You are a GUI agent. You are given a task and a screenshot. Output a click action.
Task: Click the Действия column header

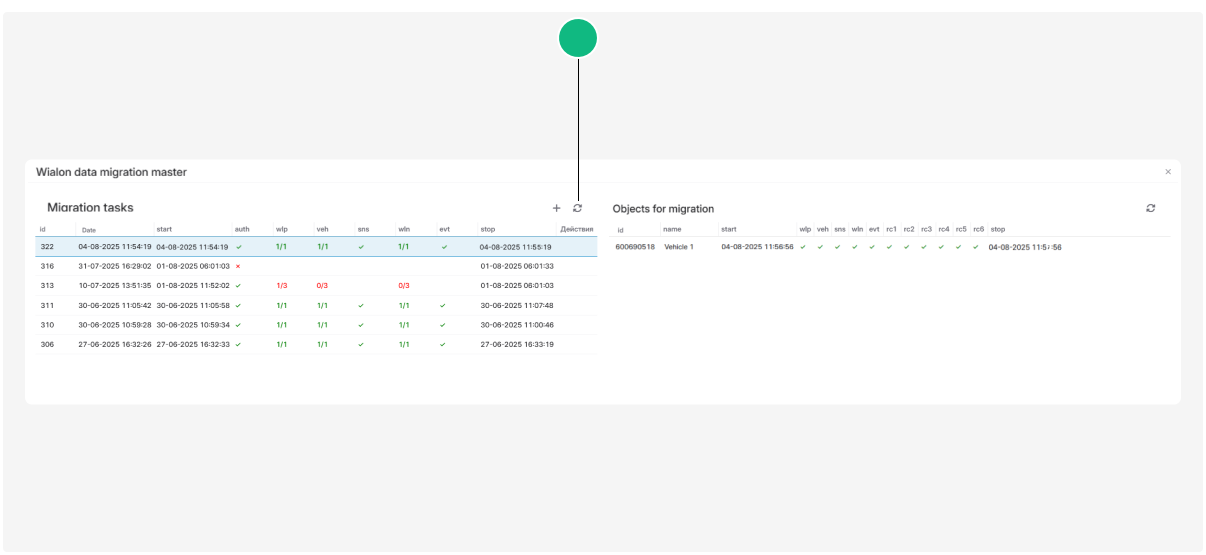tap(576, 229)
